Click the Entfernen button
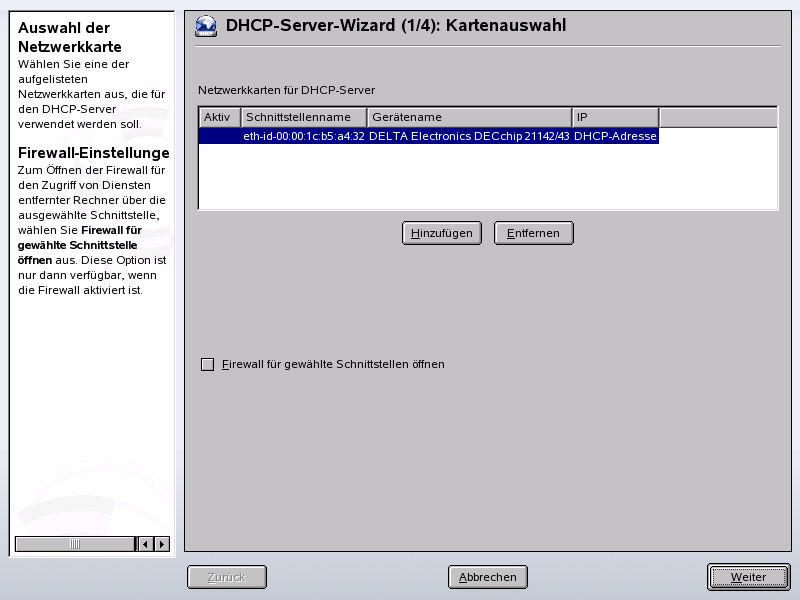 [533, 232]
